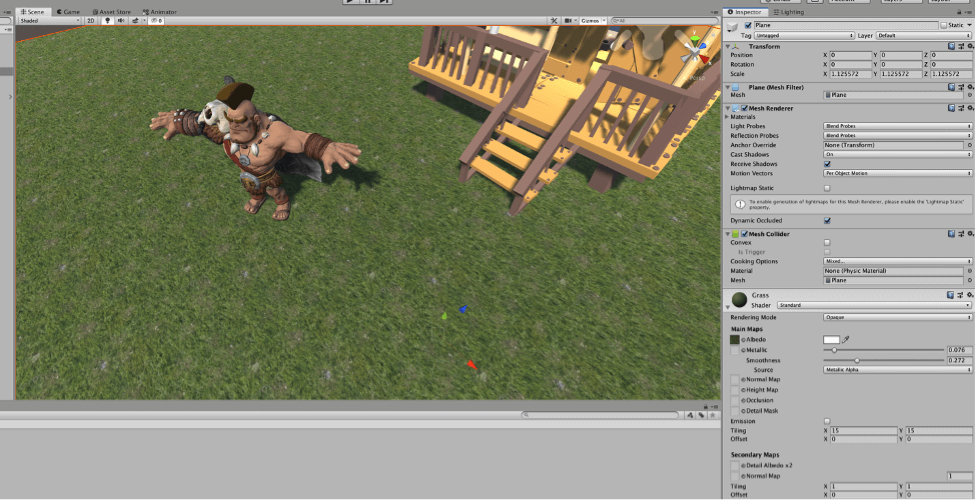Open scene view tools wrench icon
975x500 pixels.
[553, 21]
